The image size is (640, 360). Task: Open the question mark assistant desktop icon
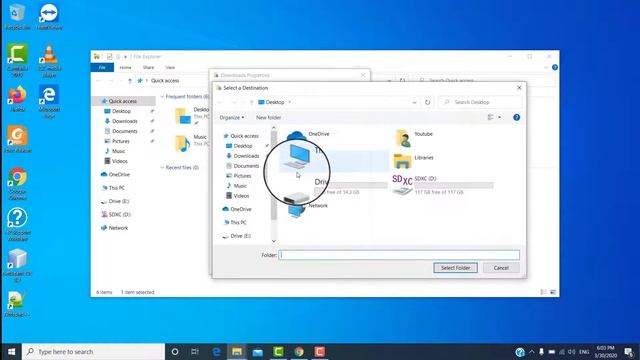tap(17, 224)
